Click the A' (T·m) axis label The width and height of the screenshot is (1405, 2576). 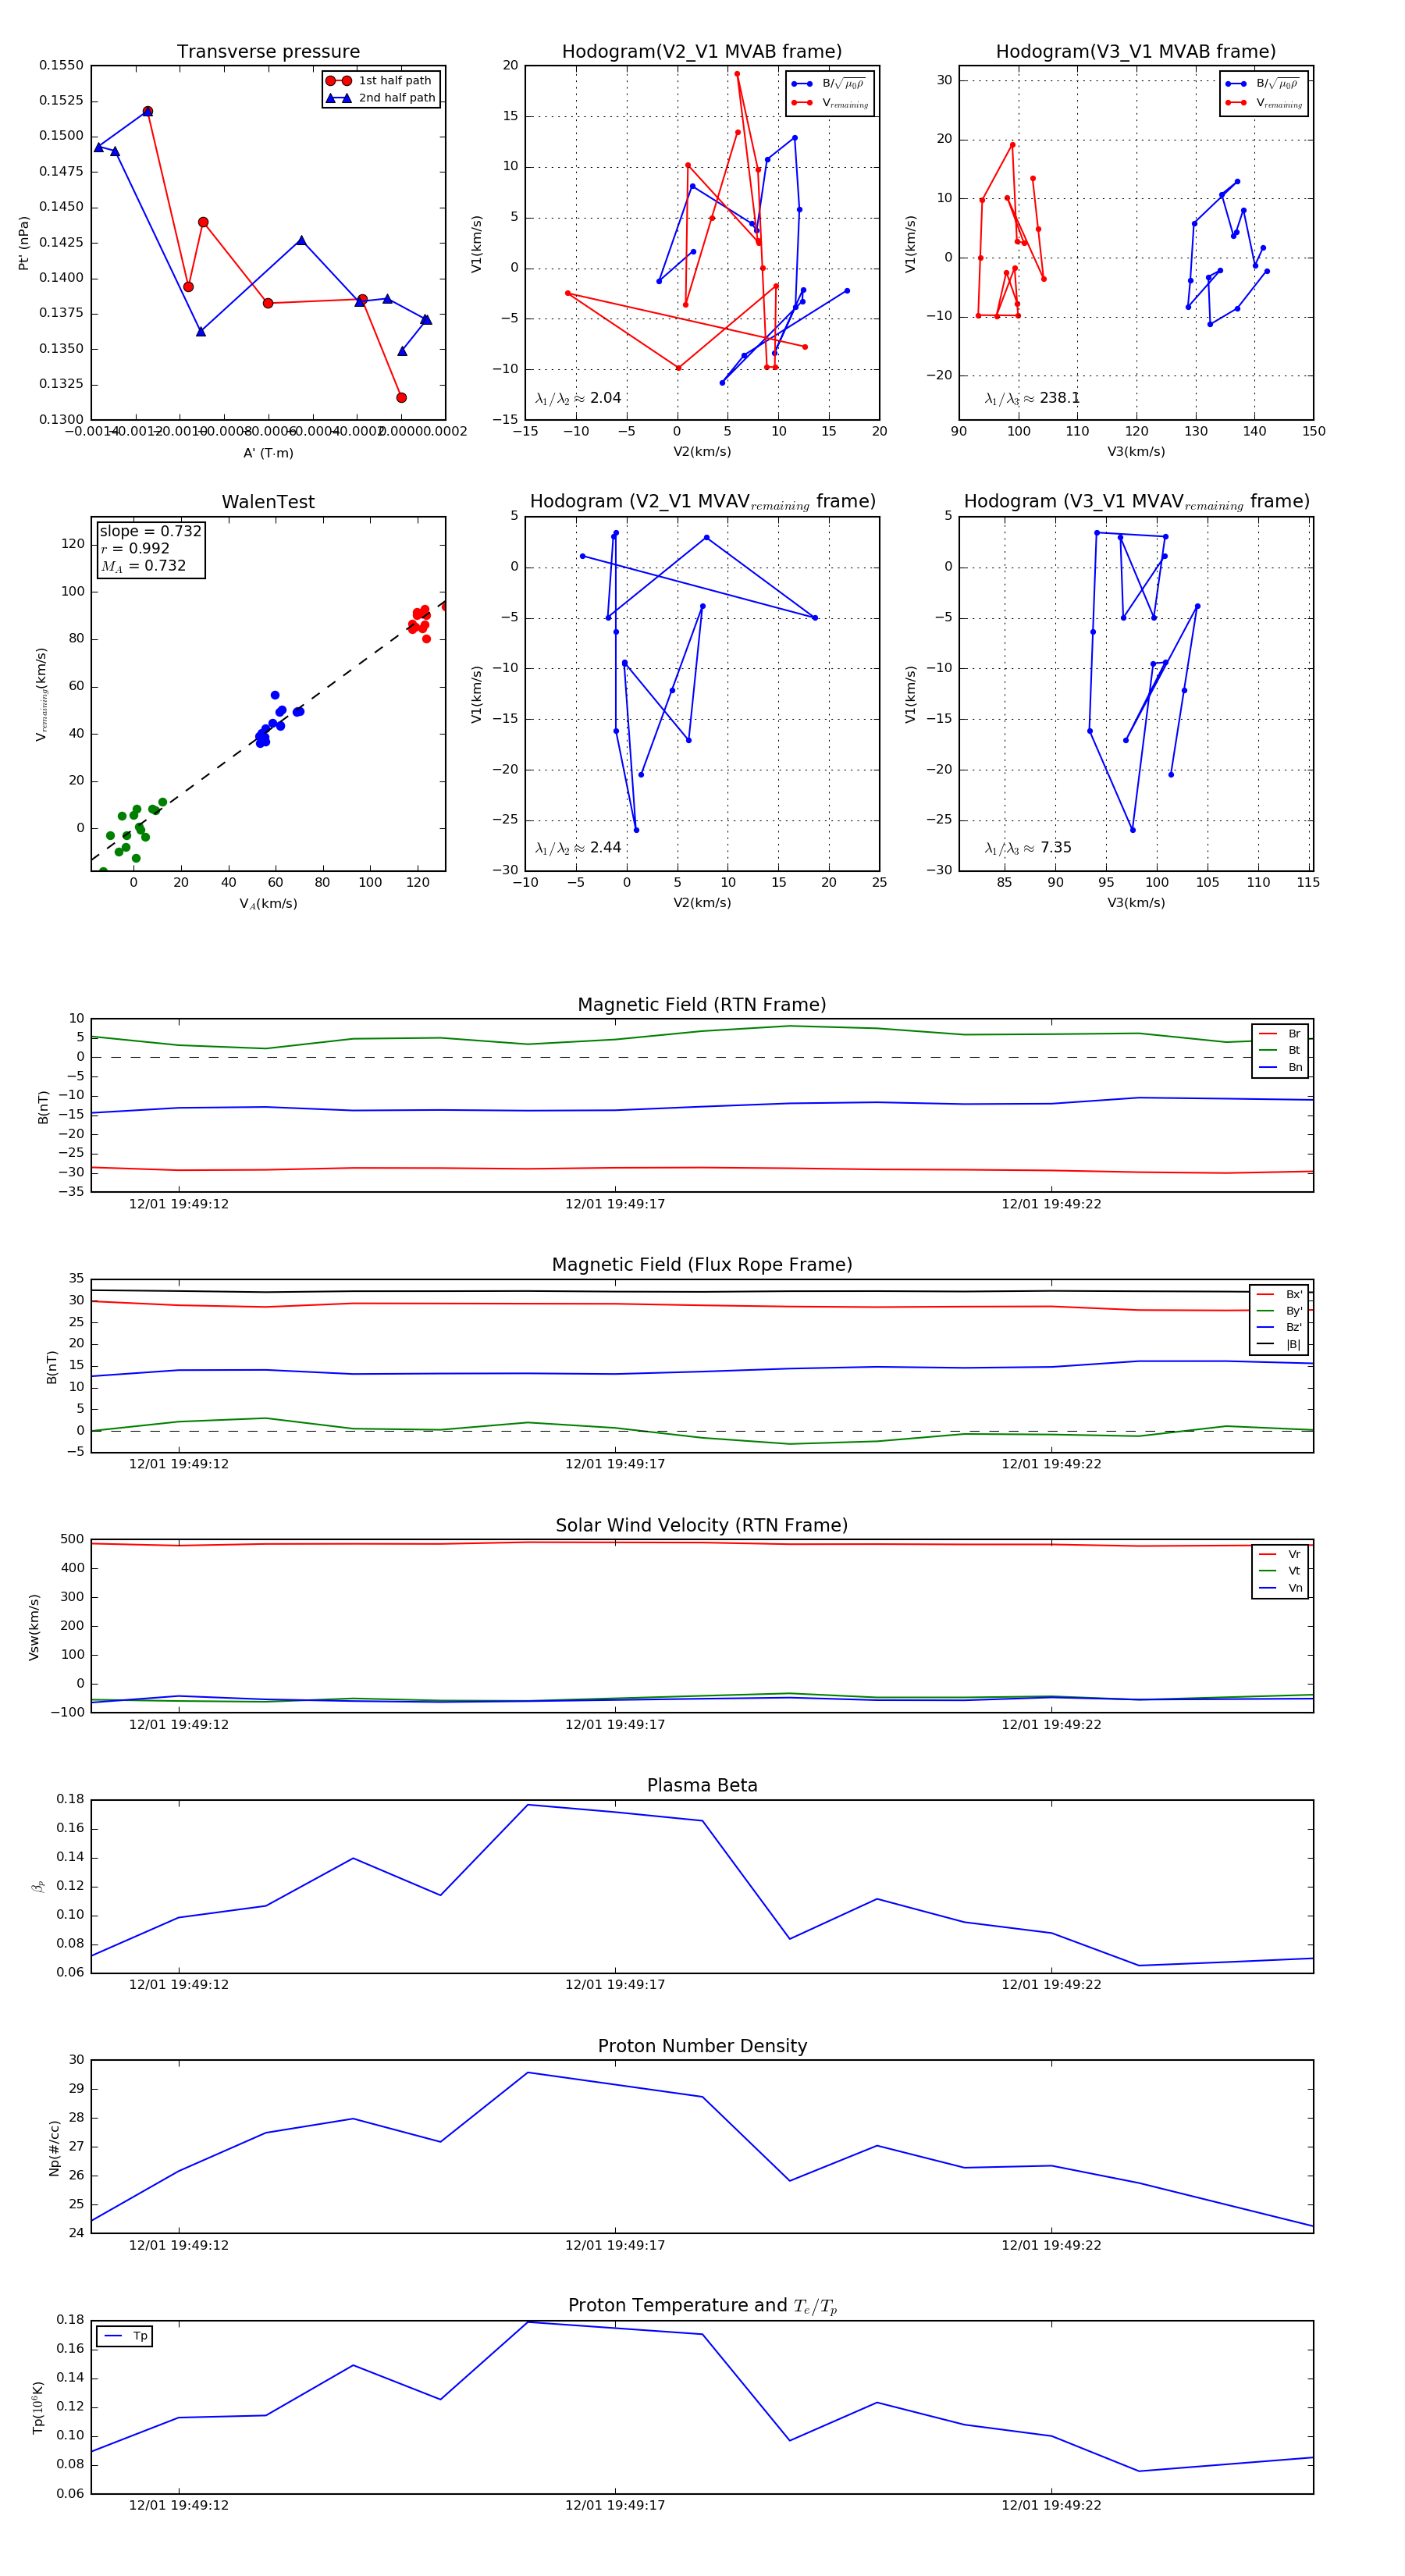click(x=268, y=453)
